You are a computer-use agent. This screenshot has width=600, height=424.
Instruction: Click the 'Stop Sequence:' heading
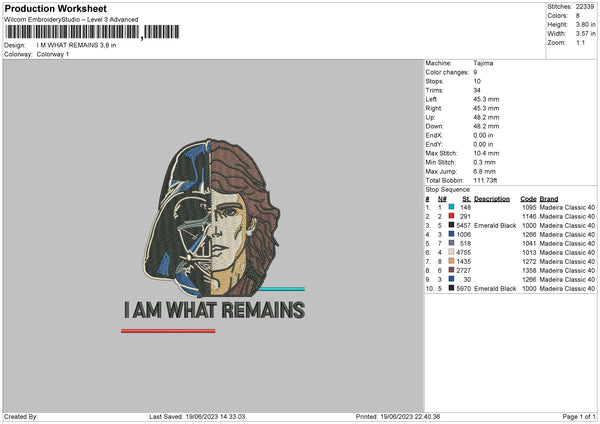(x=448, y=190)
